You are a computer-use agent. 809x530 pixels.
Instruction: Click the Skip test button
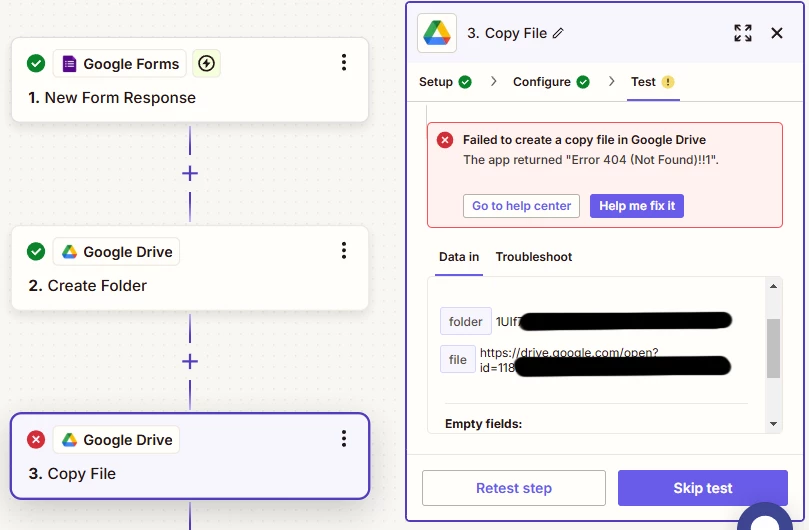click(x=703, y=488)
